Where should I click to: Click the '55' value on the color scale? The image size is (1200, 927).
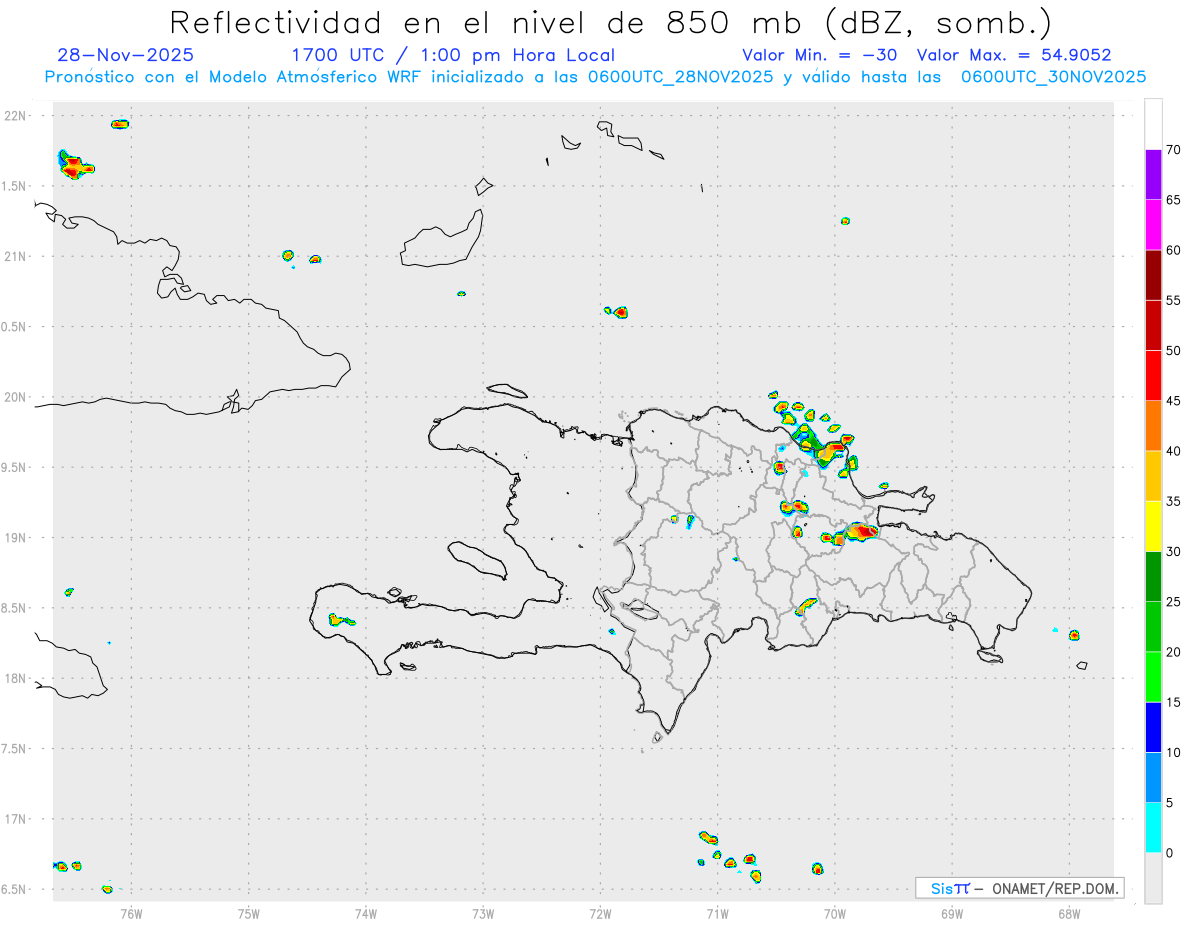point(1173,300)
